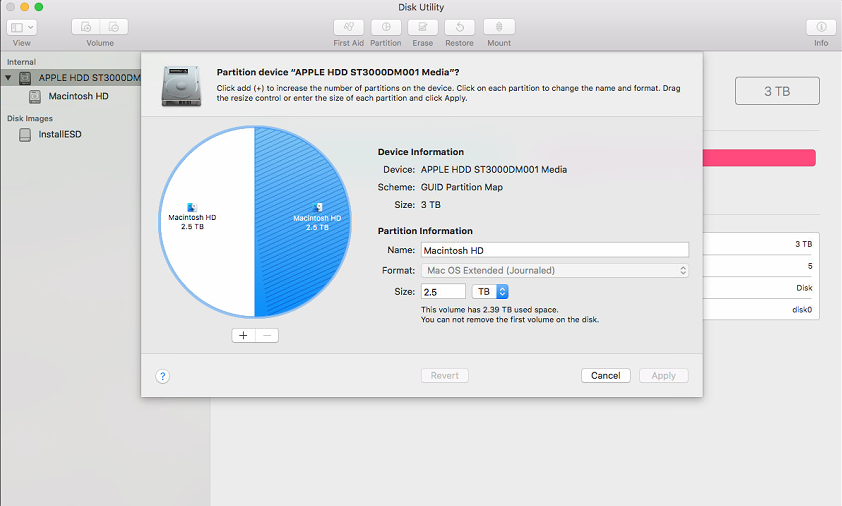Show disk Info from the toolbar
The width and height of the screenshot is (842, 506).
coord(821,27)
